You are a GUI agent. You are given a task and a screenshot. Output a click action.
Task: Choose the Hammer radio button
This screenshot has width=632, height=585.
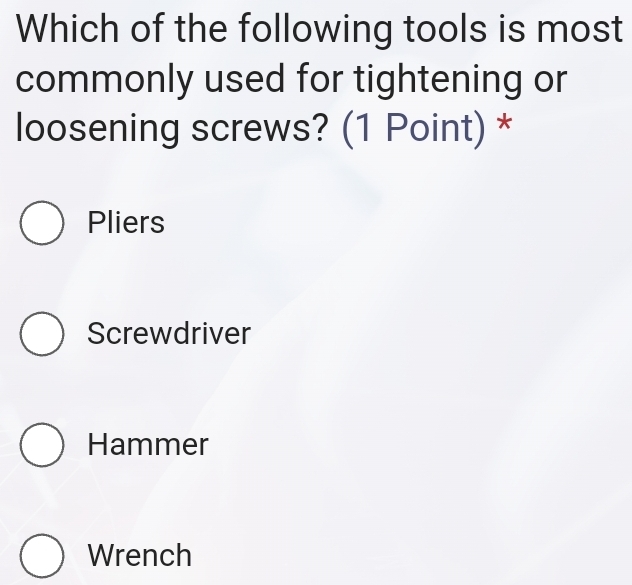click(x=42, y=445)
